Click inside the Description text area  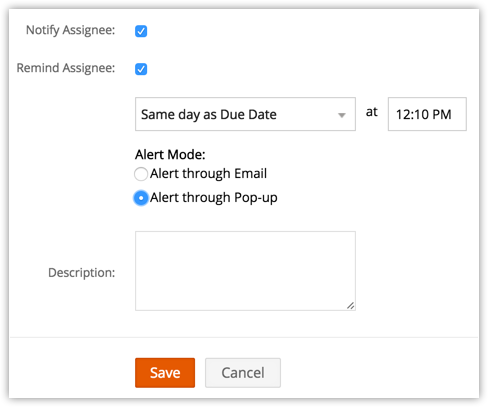245,271
